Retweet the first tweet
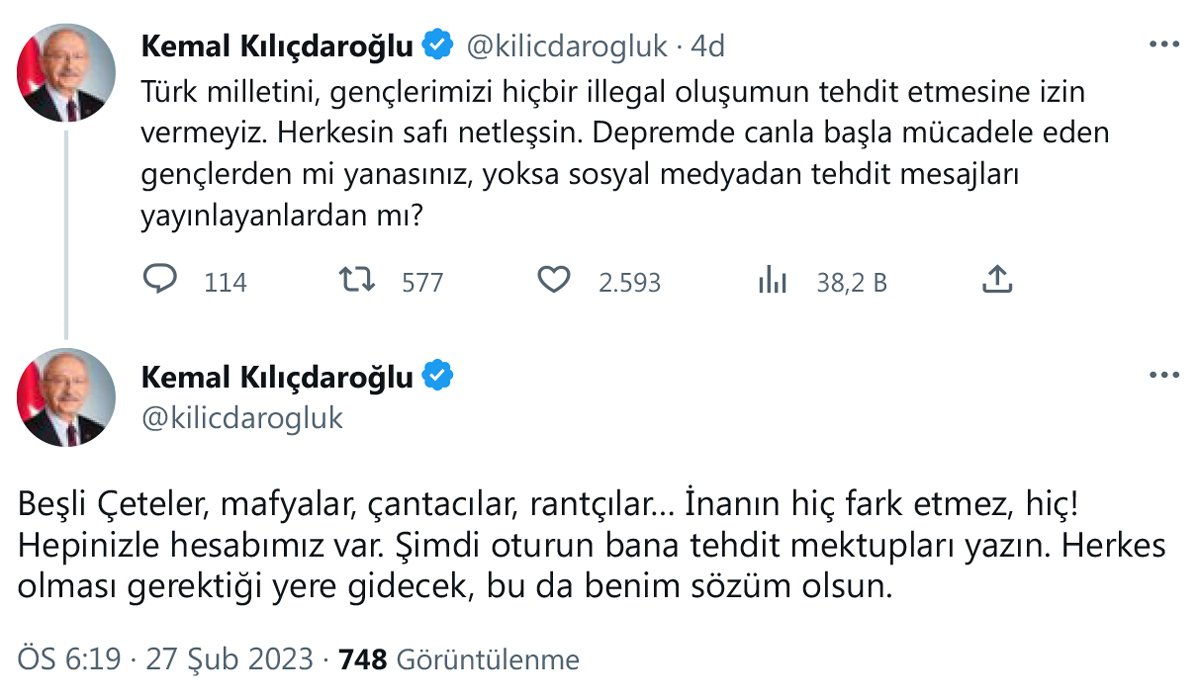Image resolution: width=1200 pixels, height=699 pixels. [357, 281]
